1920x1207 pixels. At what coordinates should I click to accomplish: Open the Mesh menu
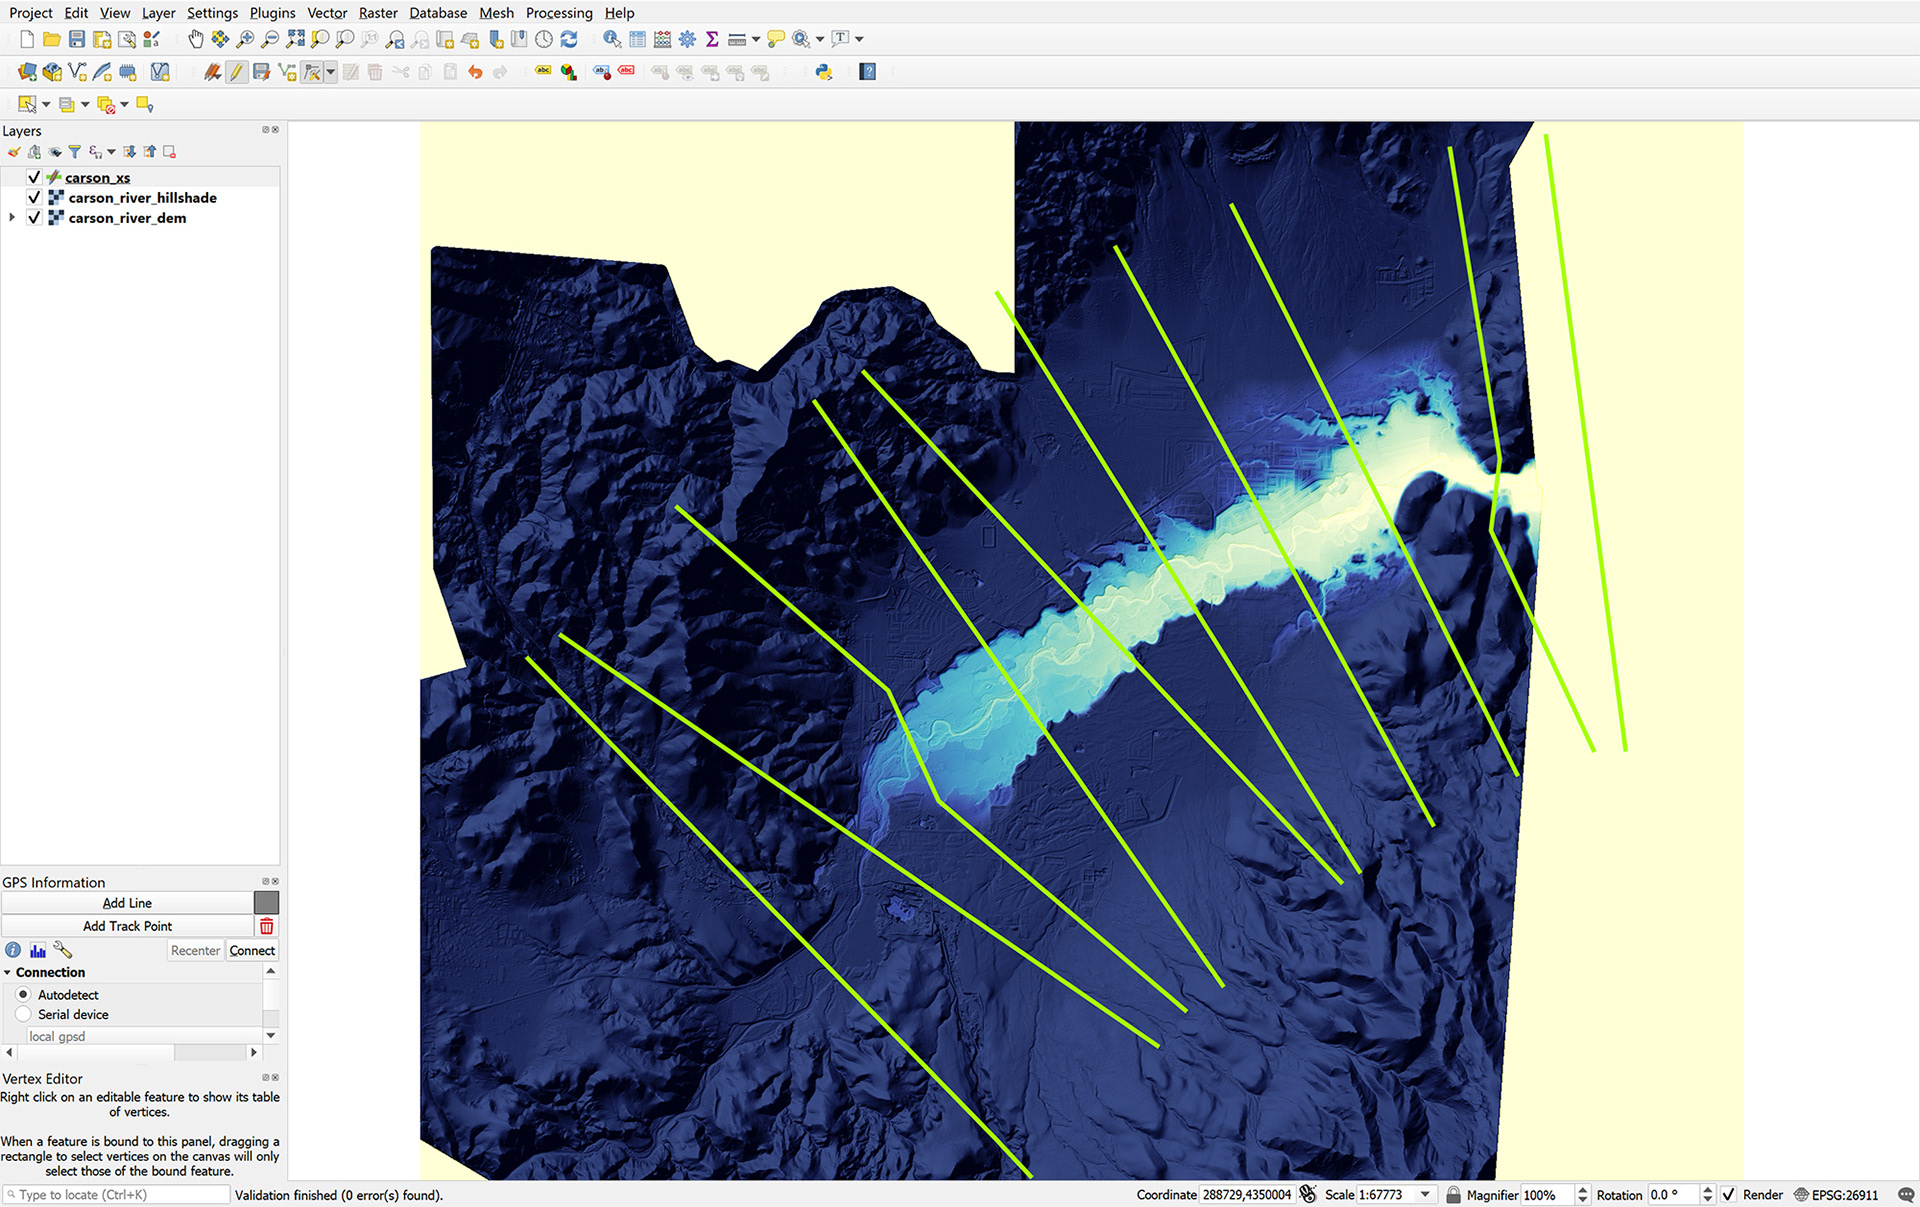(x=496, y=13)
